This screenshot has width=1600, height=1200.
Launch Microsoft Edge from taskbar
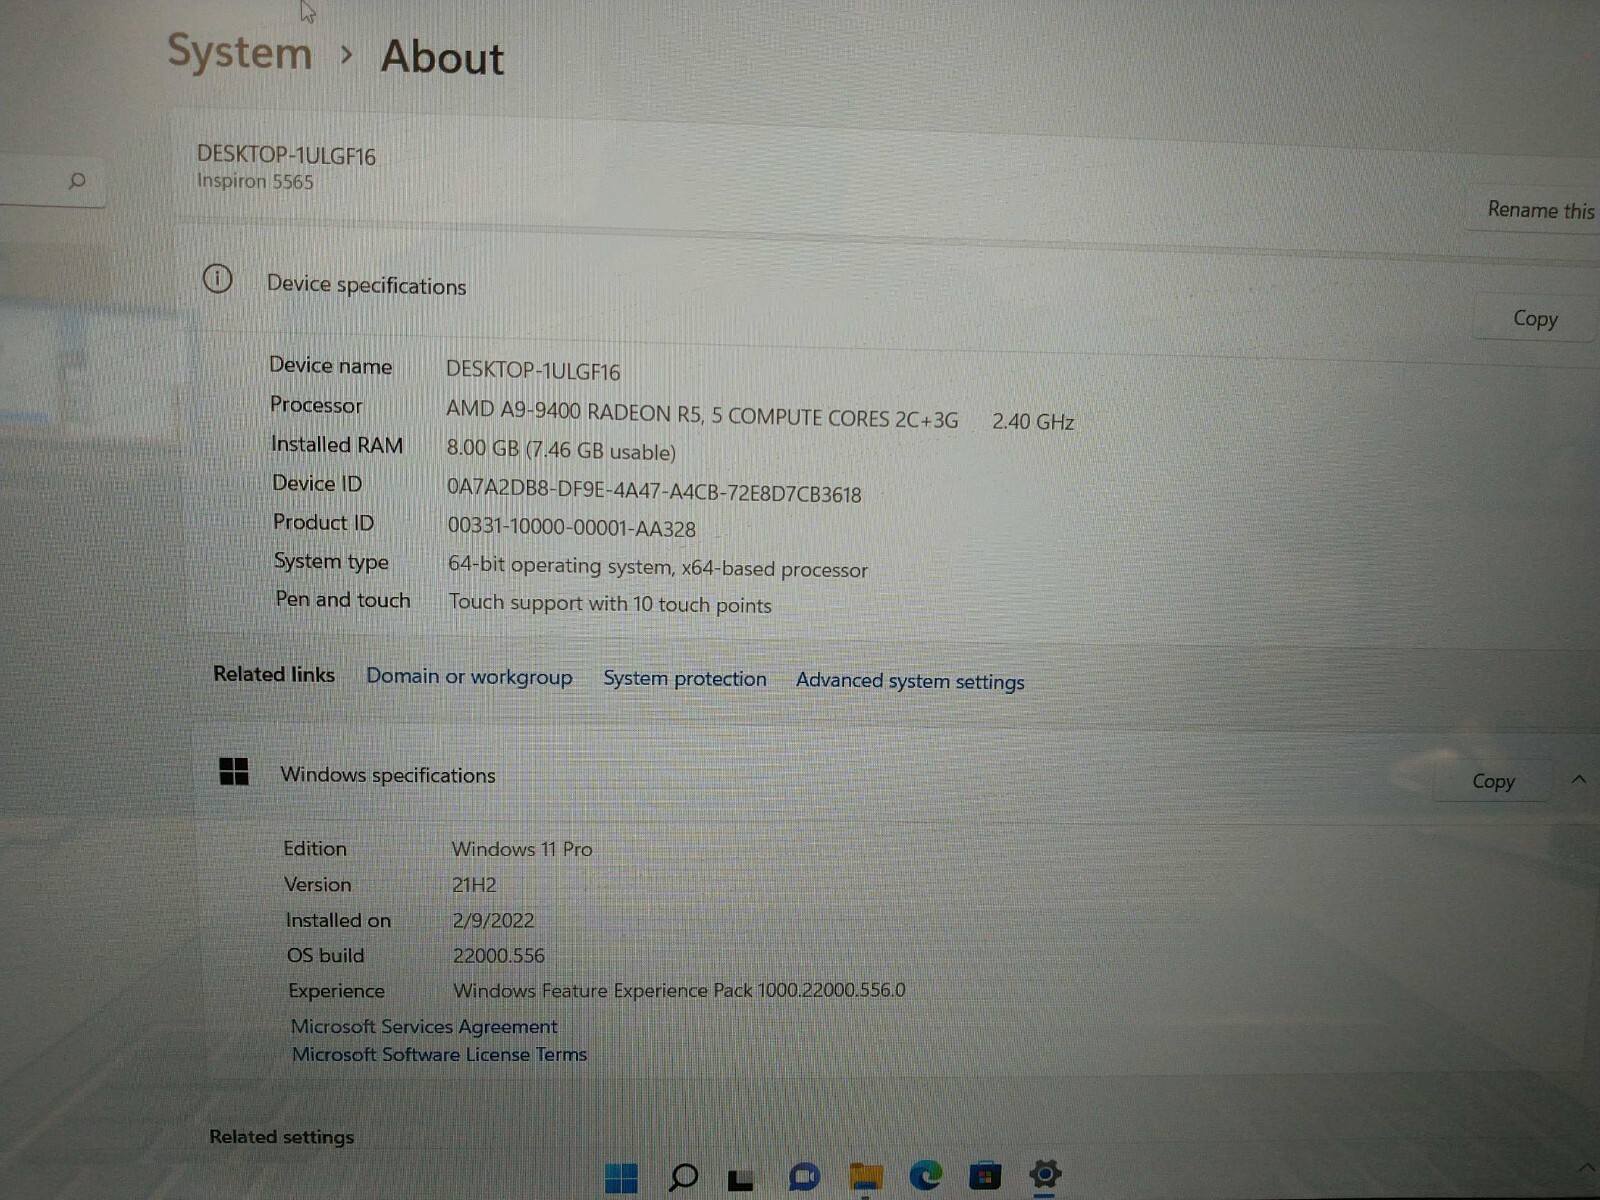click(926, 1175)
